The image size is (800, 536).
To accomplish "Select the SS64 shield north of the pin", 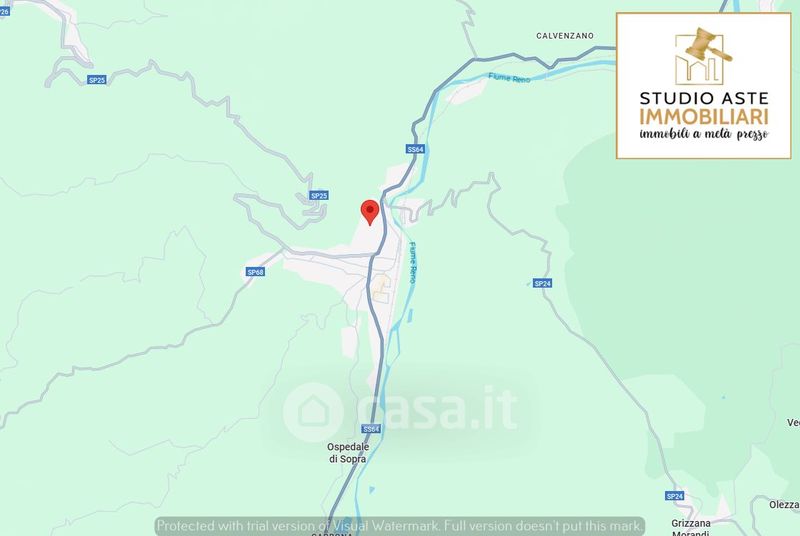I will (x=415, y=149).
